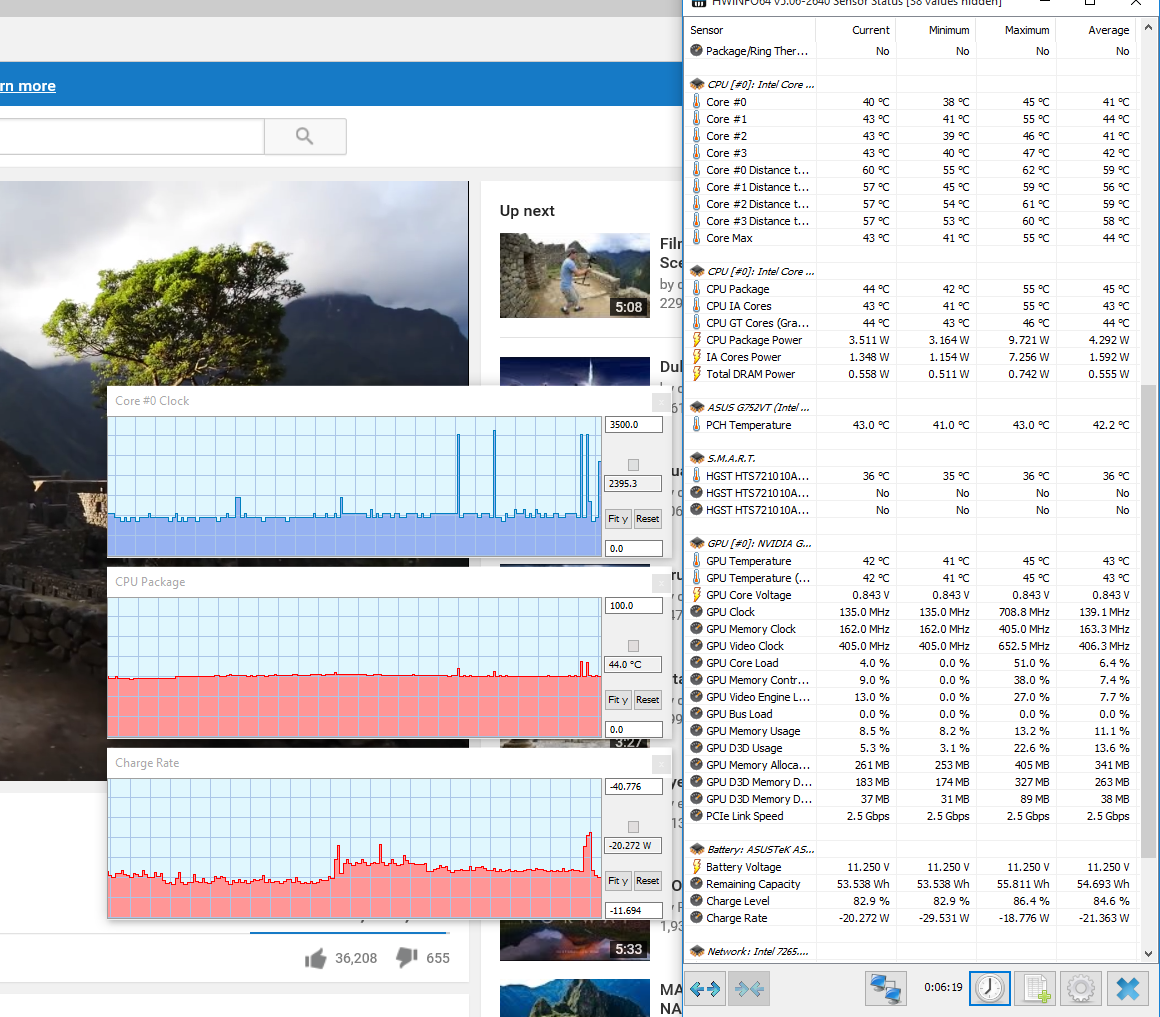The width and height of the screenshot is (1160, 1017).
Task: Select the 'Package/Ring Ther...' sensor row
Action: coord(910,52)
